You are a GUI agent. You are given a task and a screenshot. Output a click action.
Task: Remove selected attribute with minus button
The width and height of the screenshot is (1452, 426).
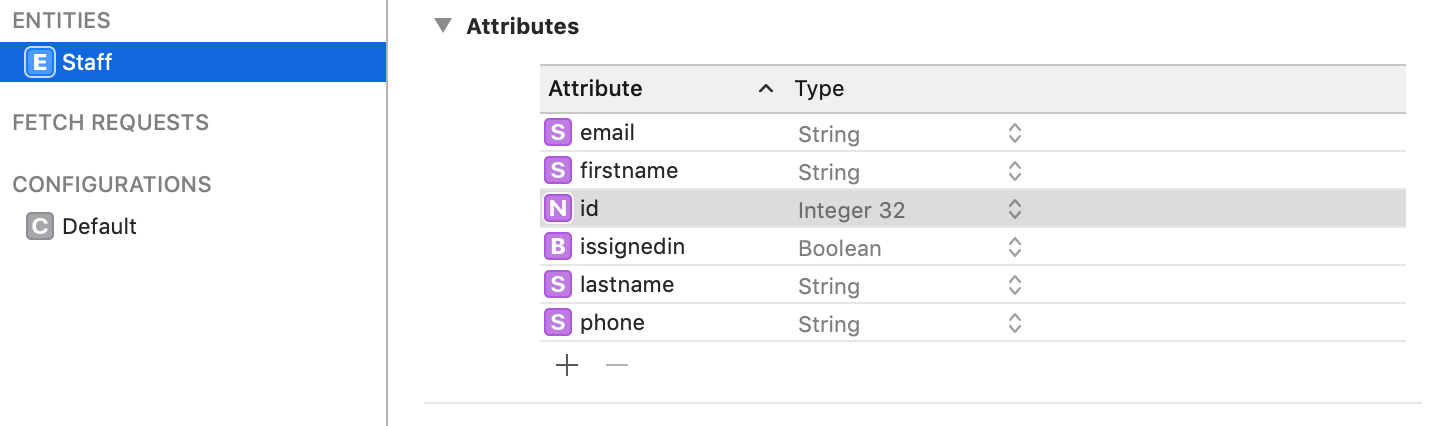pyautogui.click(x=617, y=366)
